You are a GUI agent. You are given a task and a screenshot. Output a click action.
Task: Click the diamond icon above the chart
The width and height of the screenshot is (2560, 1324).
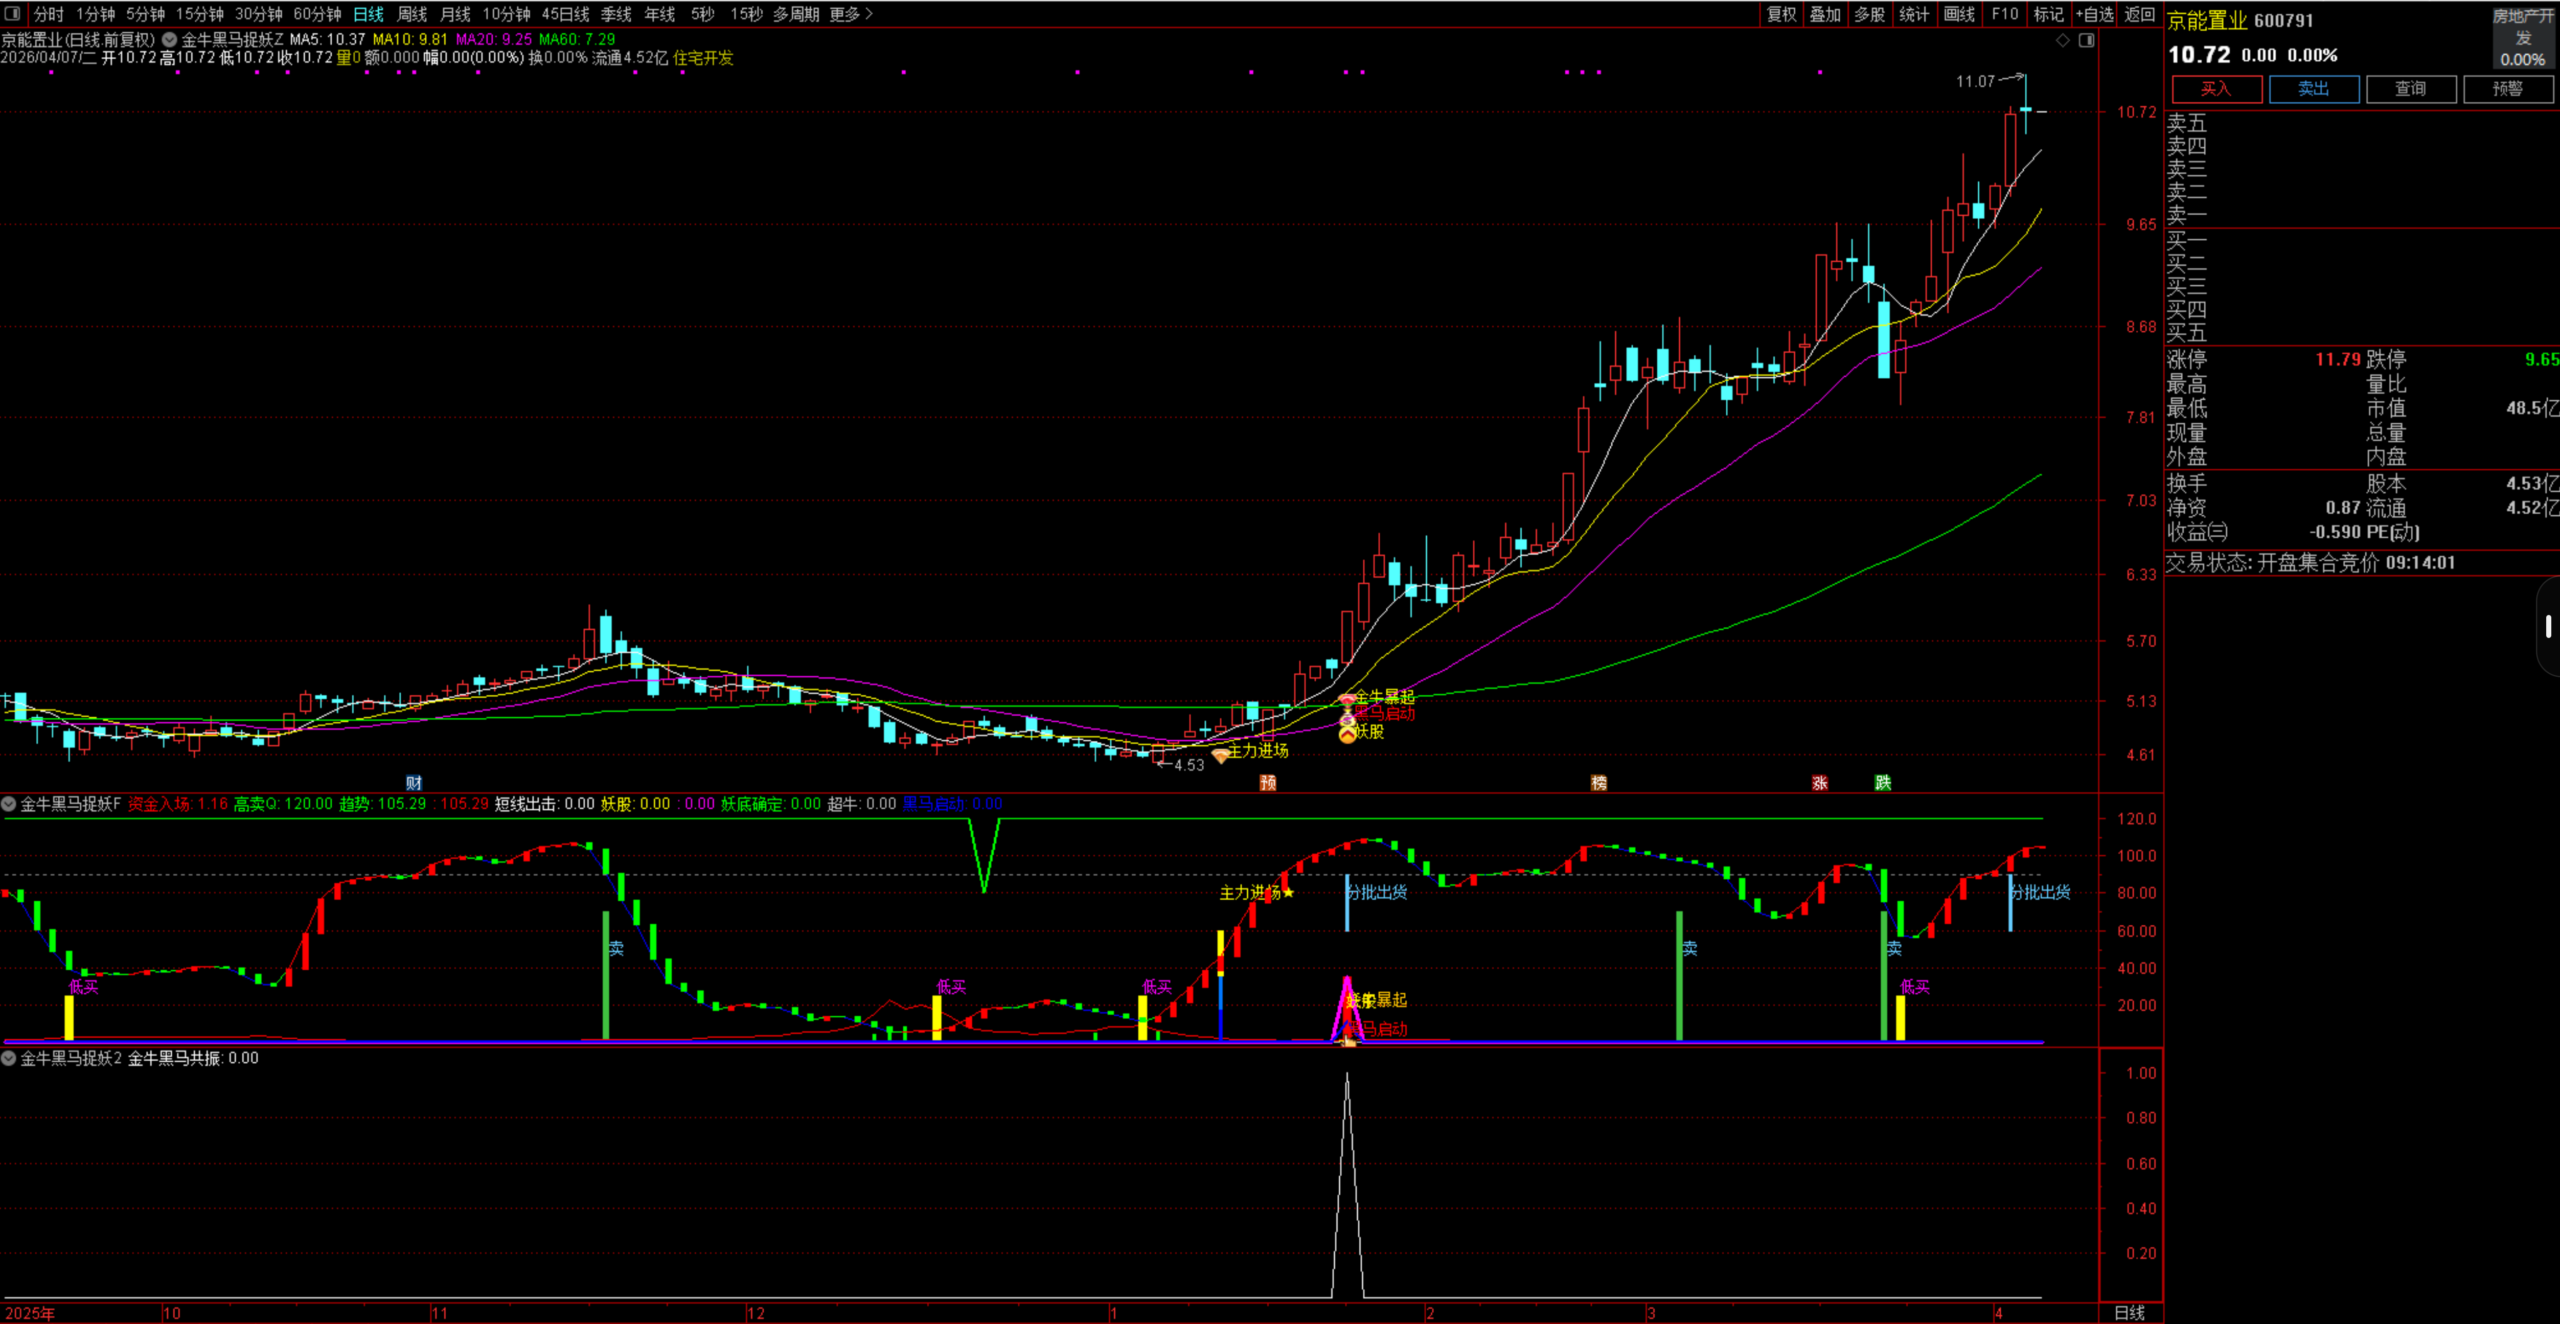2062,40
